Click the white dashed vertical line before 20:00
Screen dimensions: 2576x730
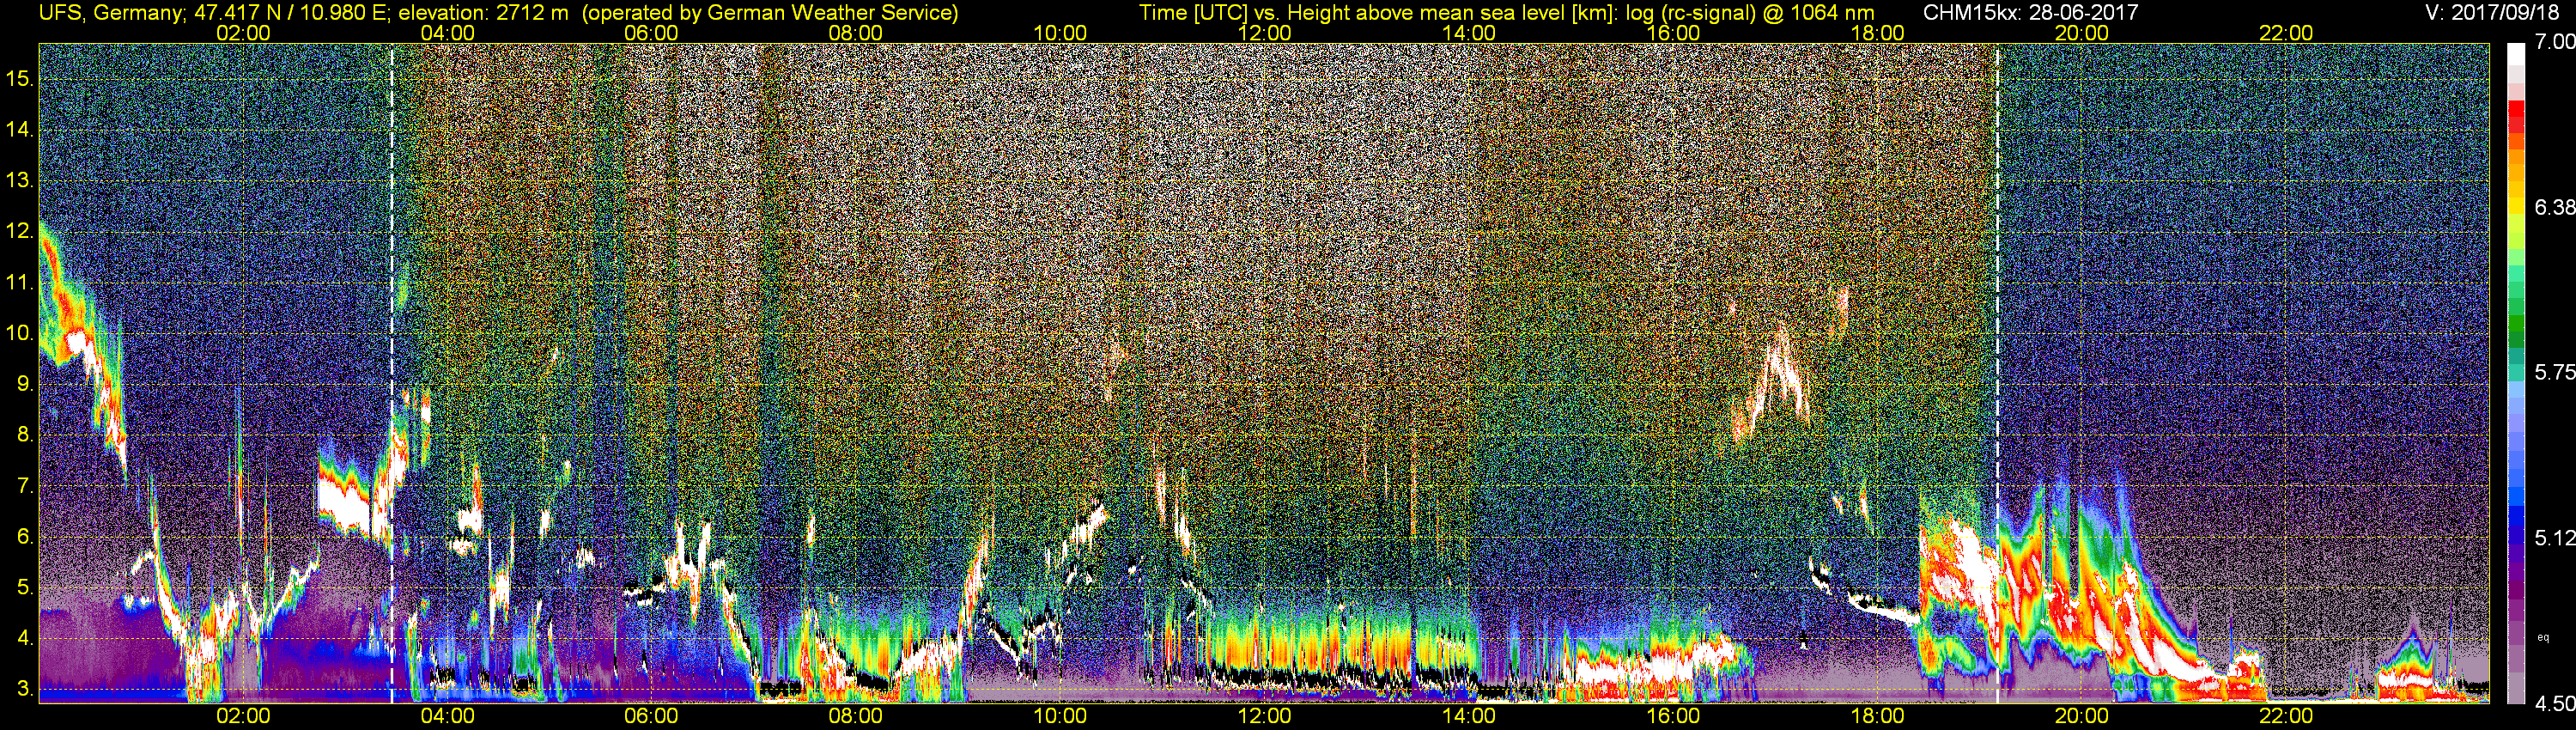click(1997, 373)
